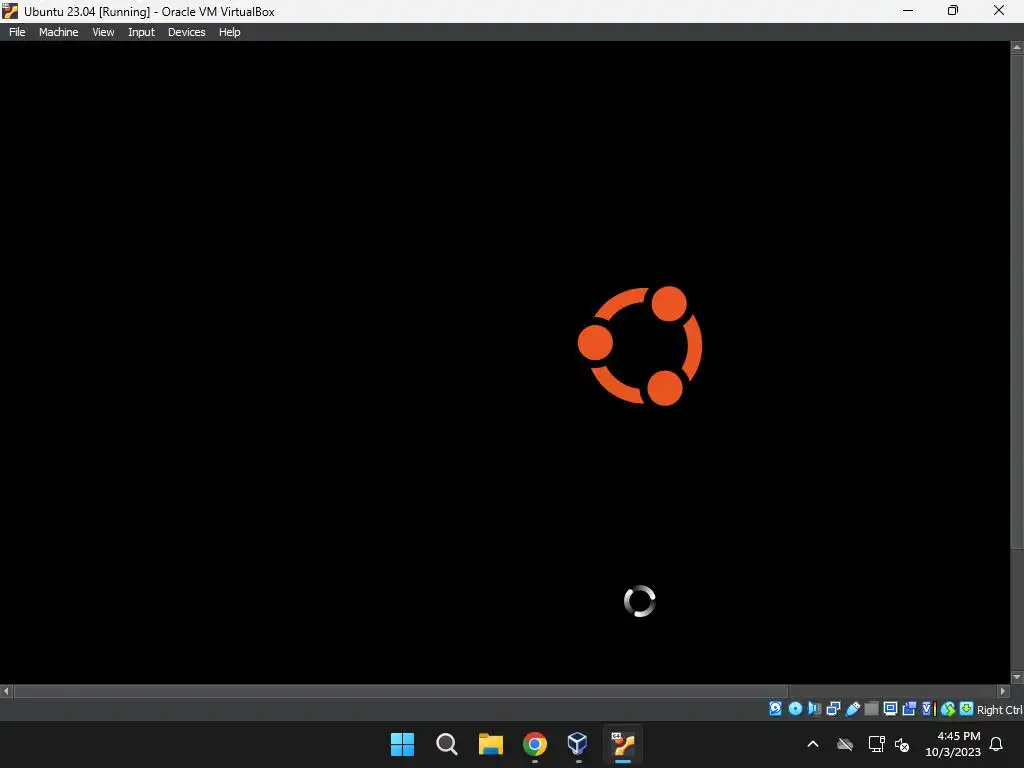Close the Ubuntu 23.04 VM window

(999, 10)
